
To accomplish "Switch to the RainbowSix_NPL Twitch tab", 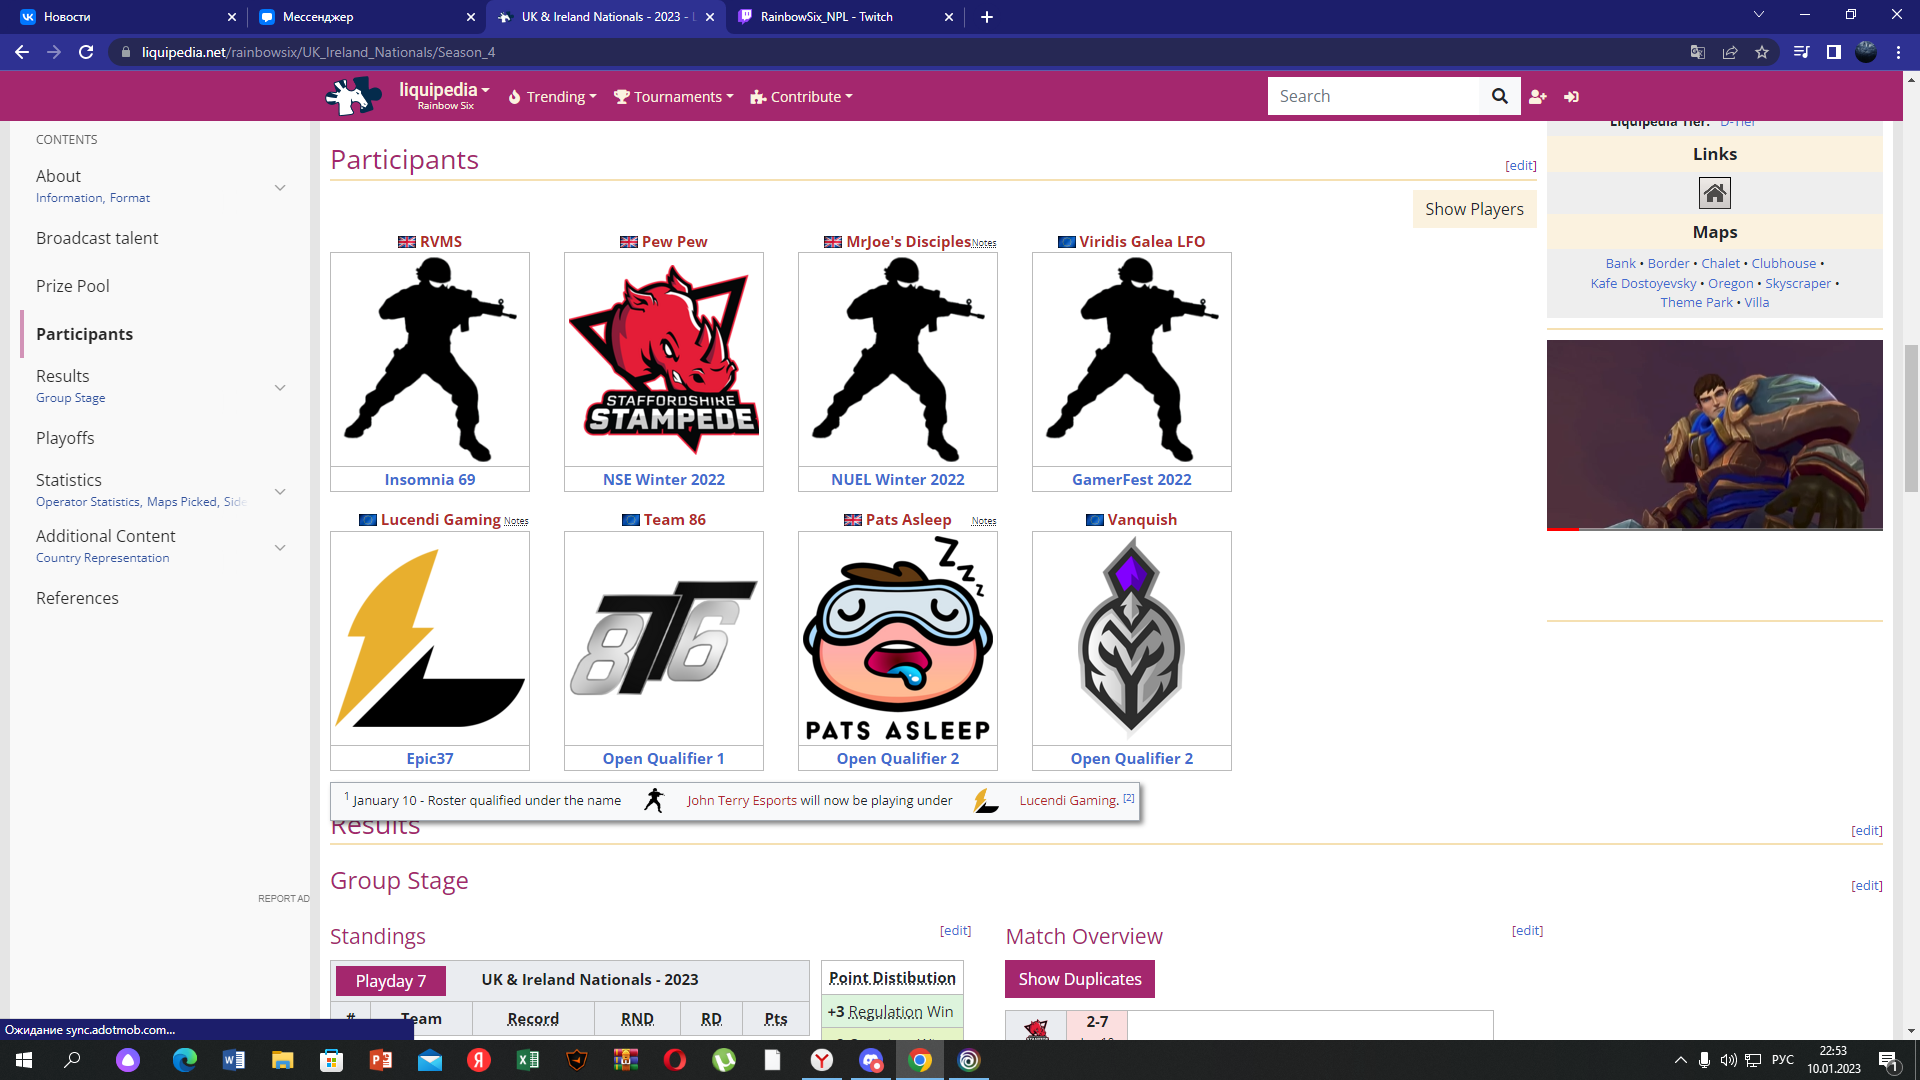I will coord(826,17).
